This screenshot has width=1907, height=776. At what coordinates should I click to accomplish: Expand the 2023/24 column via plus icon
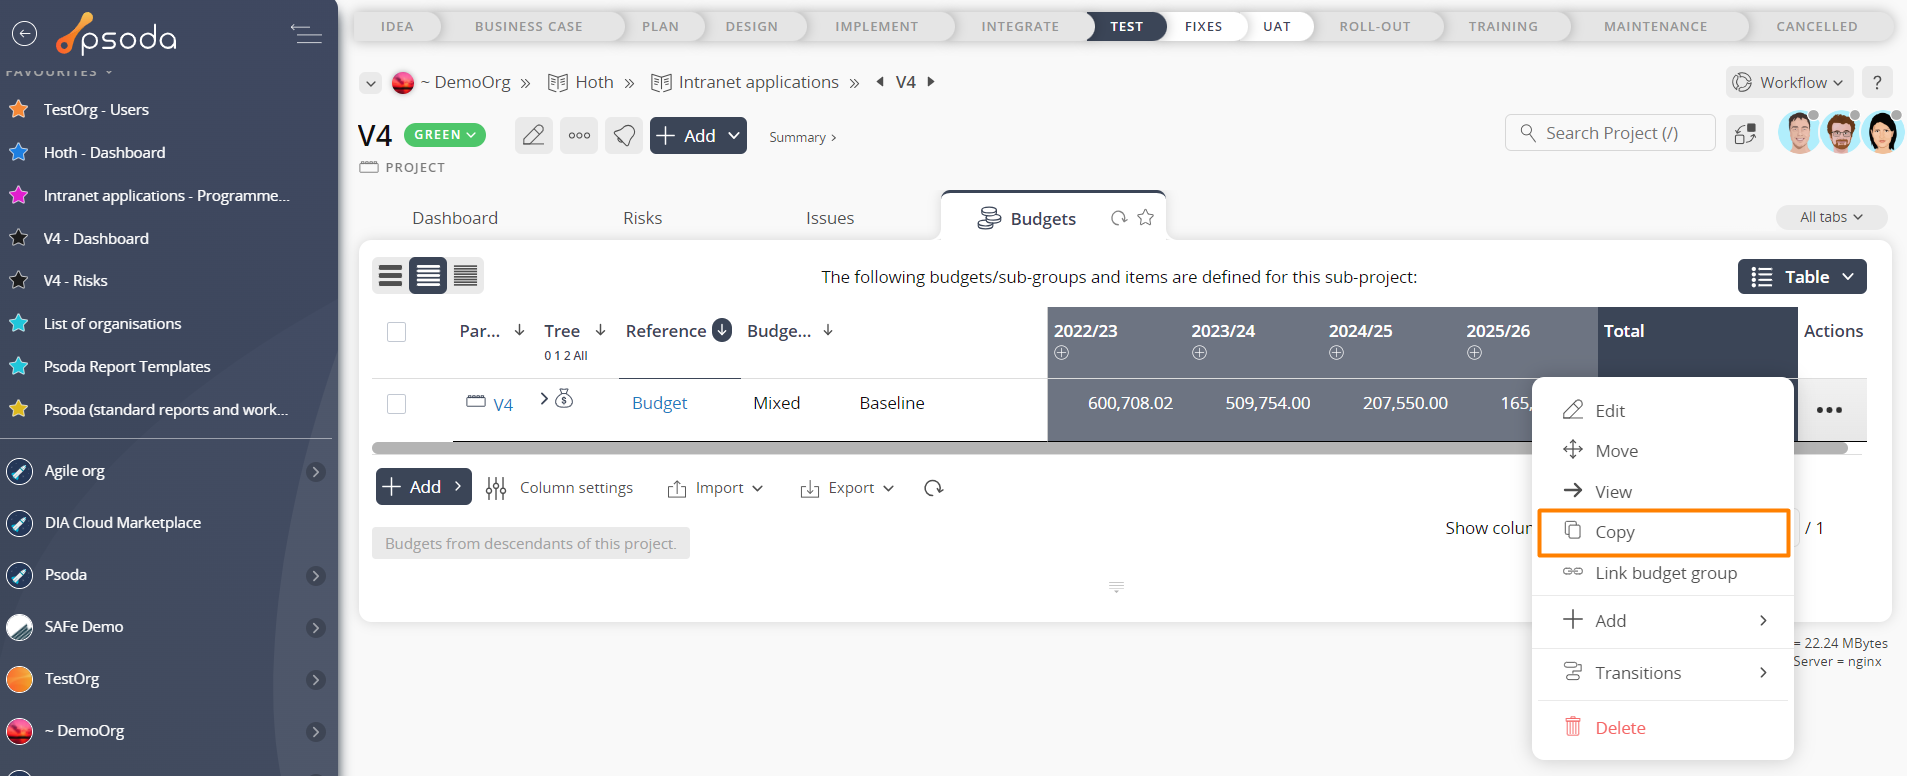pyautogui.click(x=1199, y=353)
